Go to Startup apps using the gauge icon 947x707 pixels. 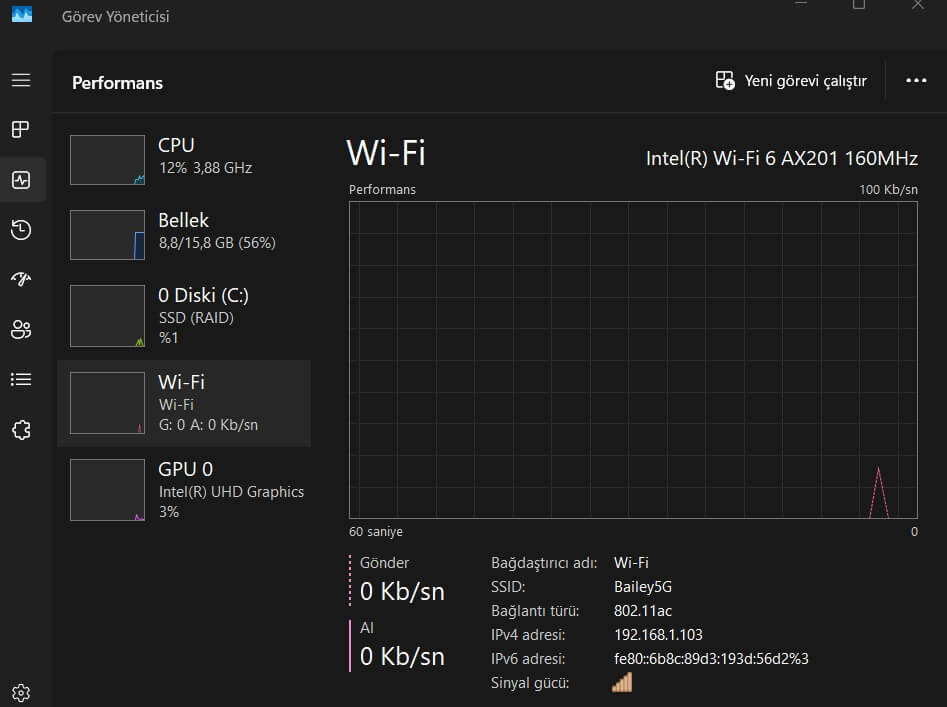click(21, 280)
